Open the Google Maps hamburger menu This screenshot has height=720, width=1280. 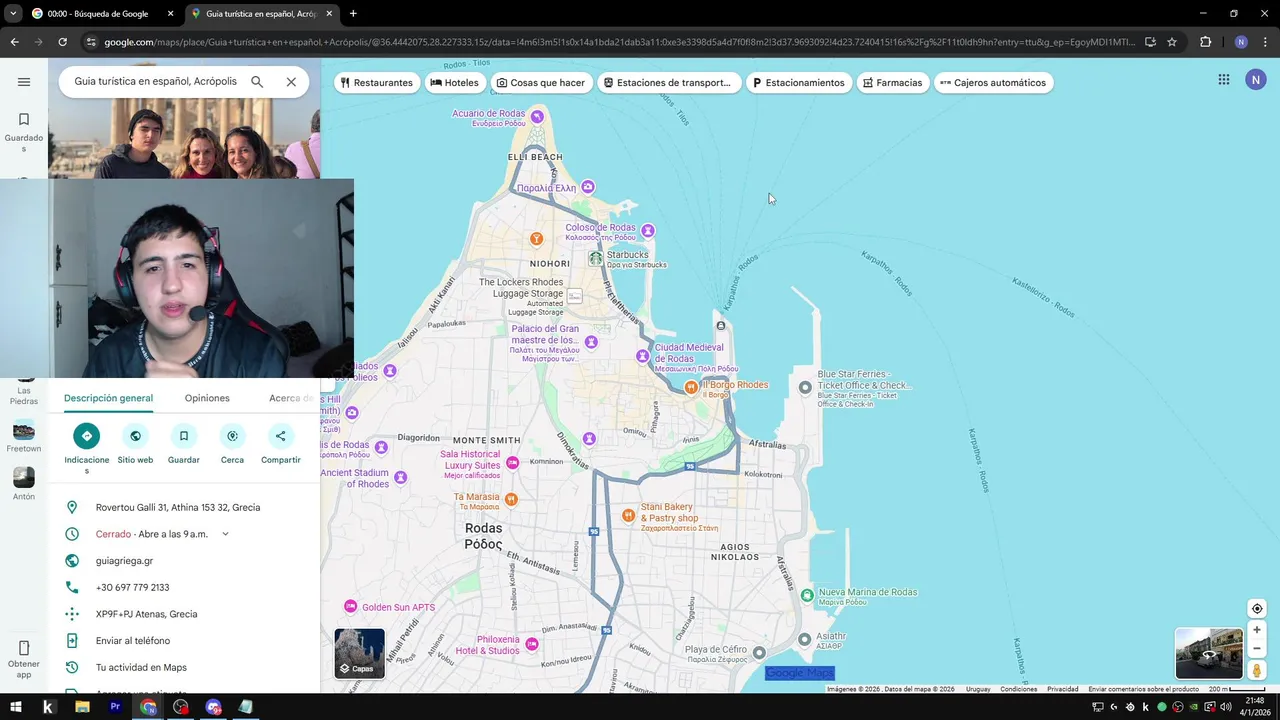click(24, 82)
